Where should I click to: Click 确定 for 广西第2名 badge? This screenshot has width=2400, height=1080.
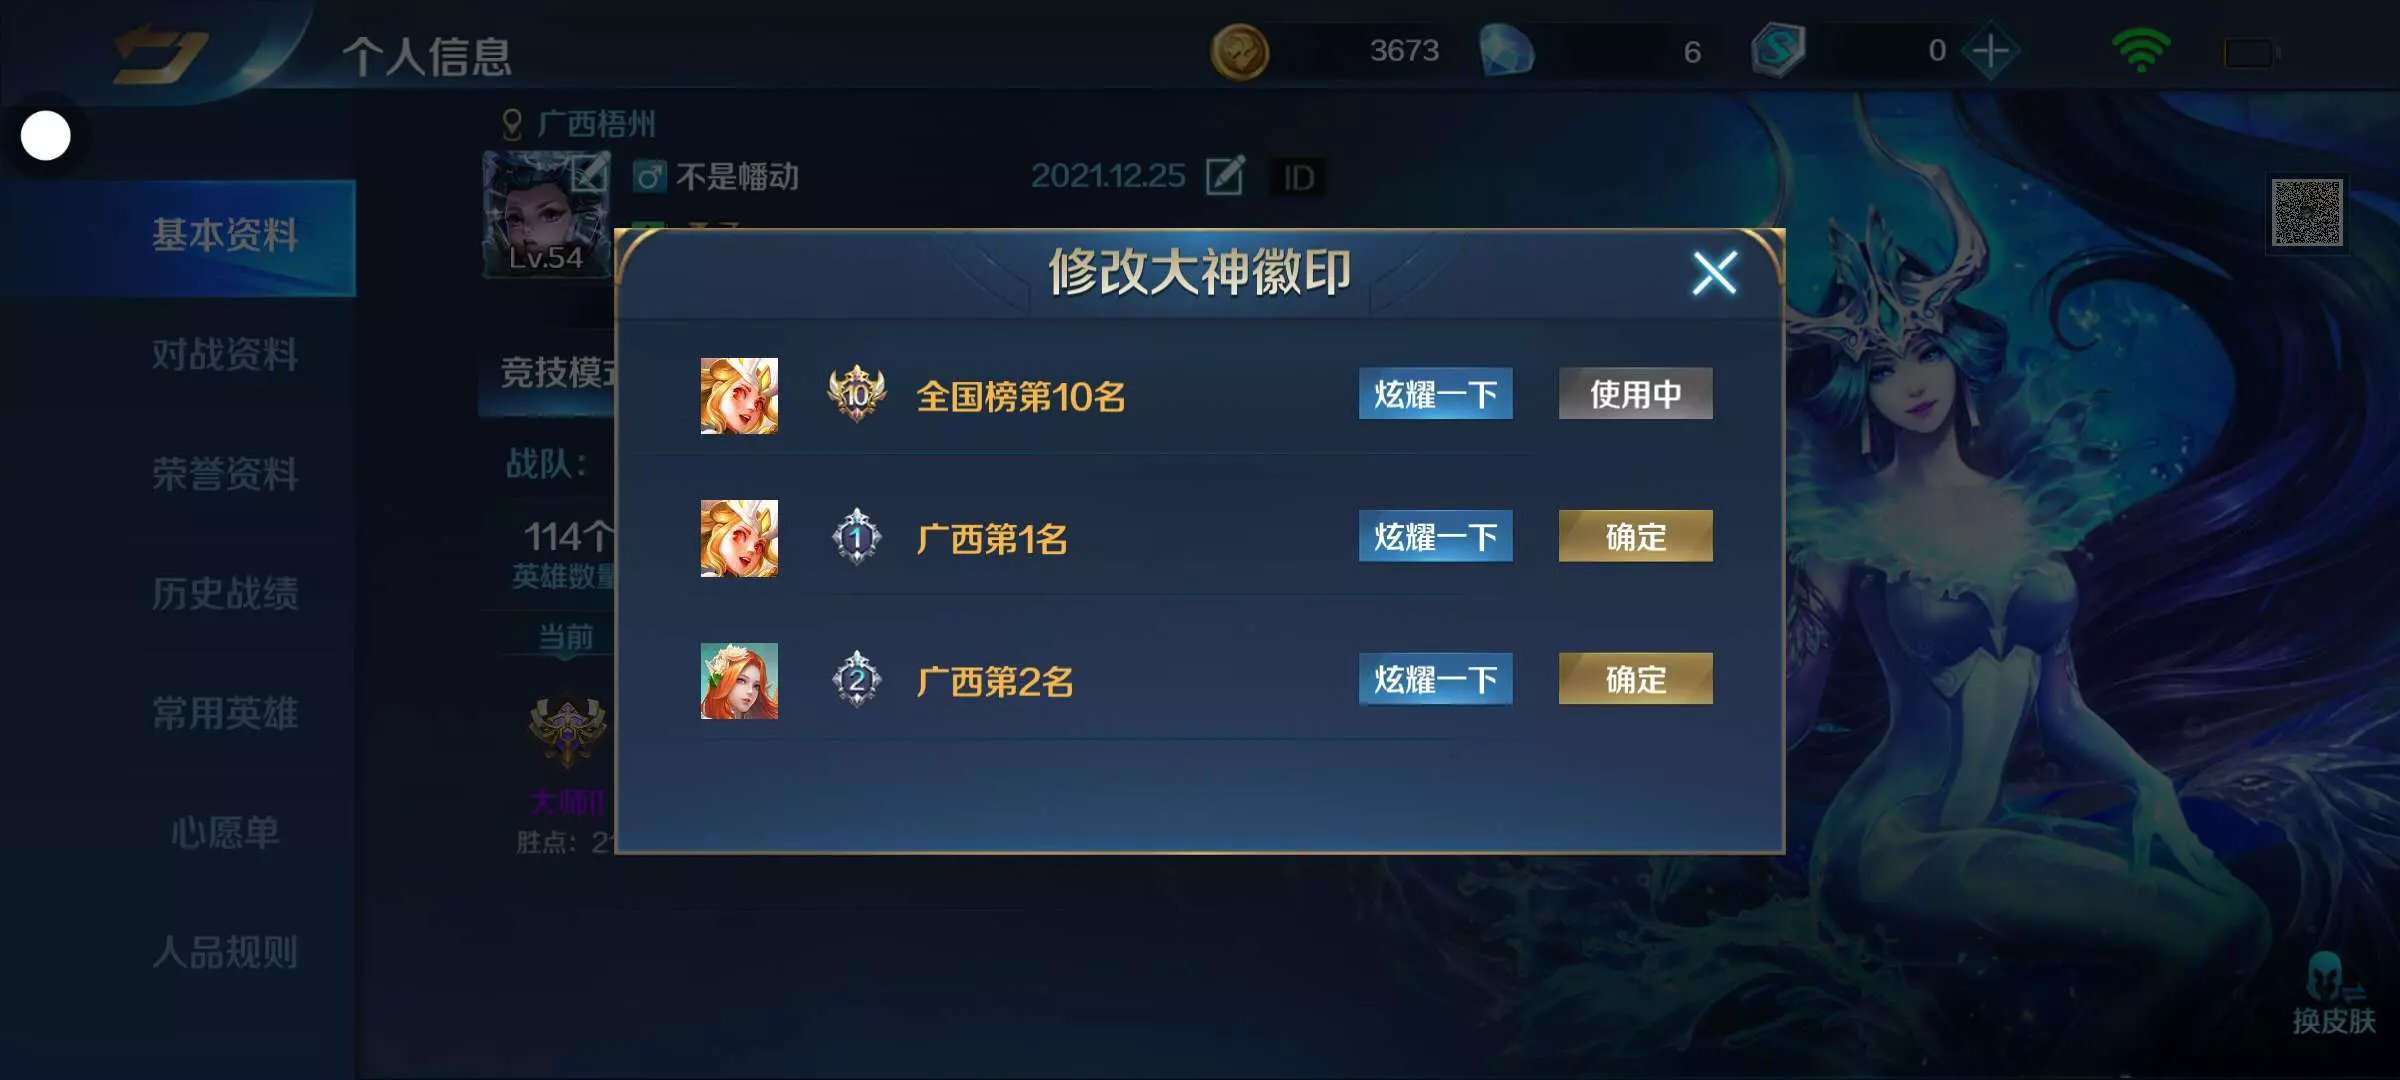point(1635,679)
